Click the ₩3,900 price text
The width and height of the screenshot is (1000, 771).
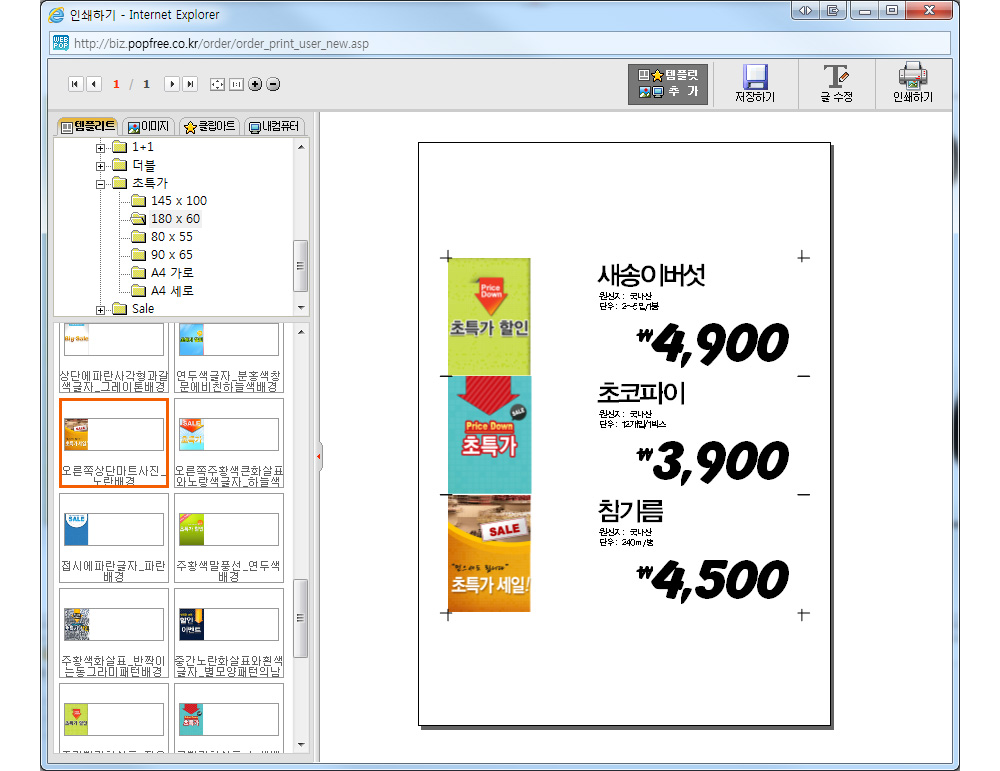coord(712,462)
